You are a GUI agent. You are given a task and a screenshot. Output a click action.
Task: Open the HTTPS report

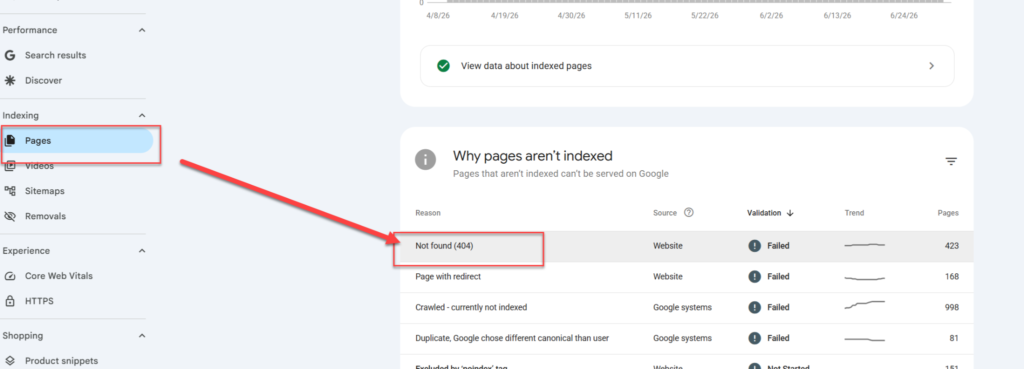[x=39, y=302]
